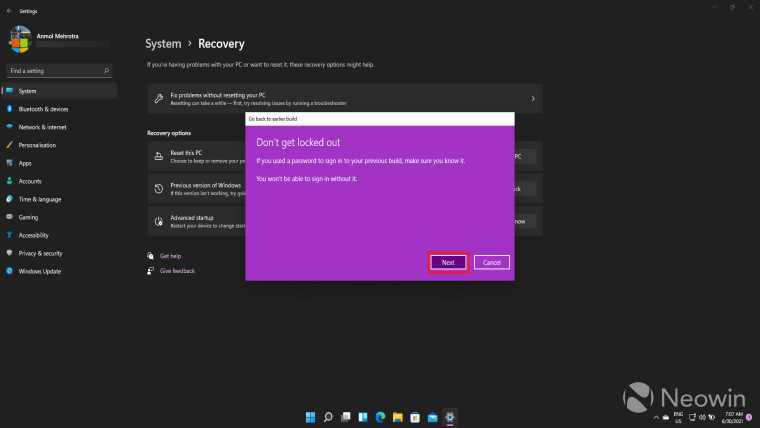Open Gaming settings
The width and height of the screenshot is (760, 428).
coord(60,217)
